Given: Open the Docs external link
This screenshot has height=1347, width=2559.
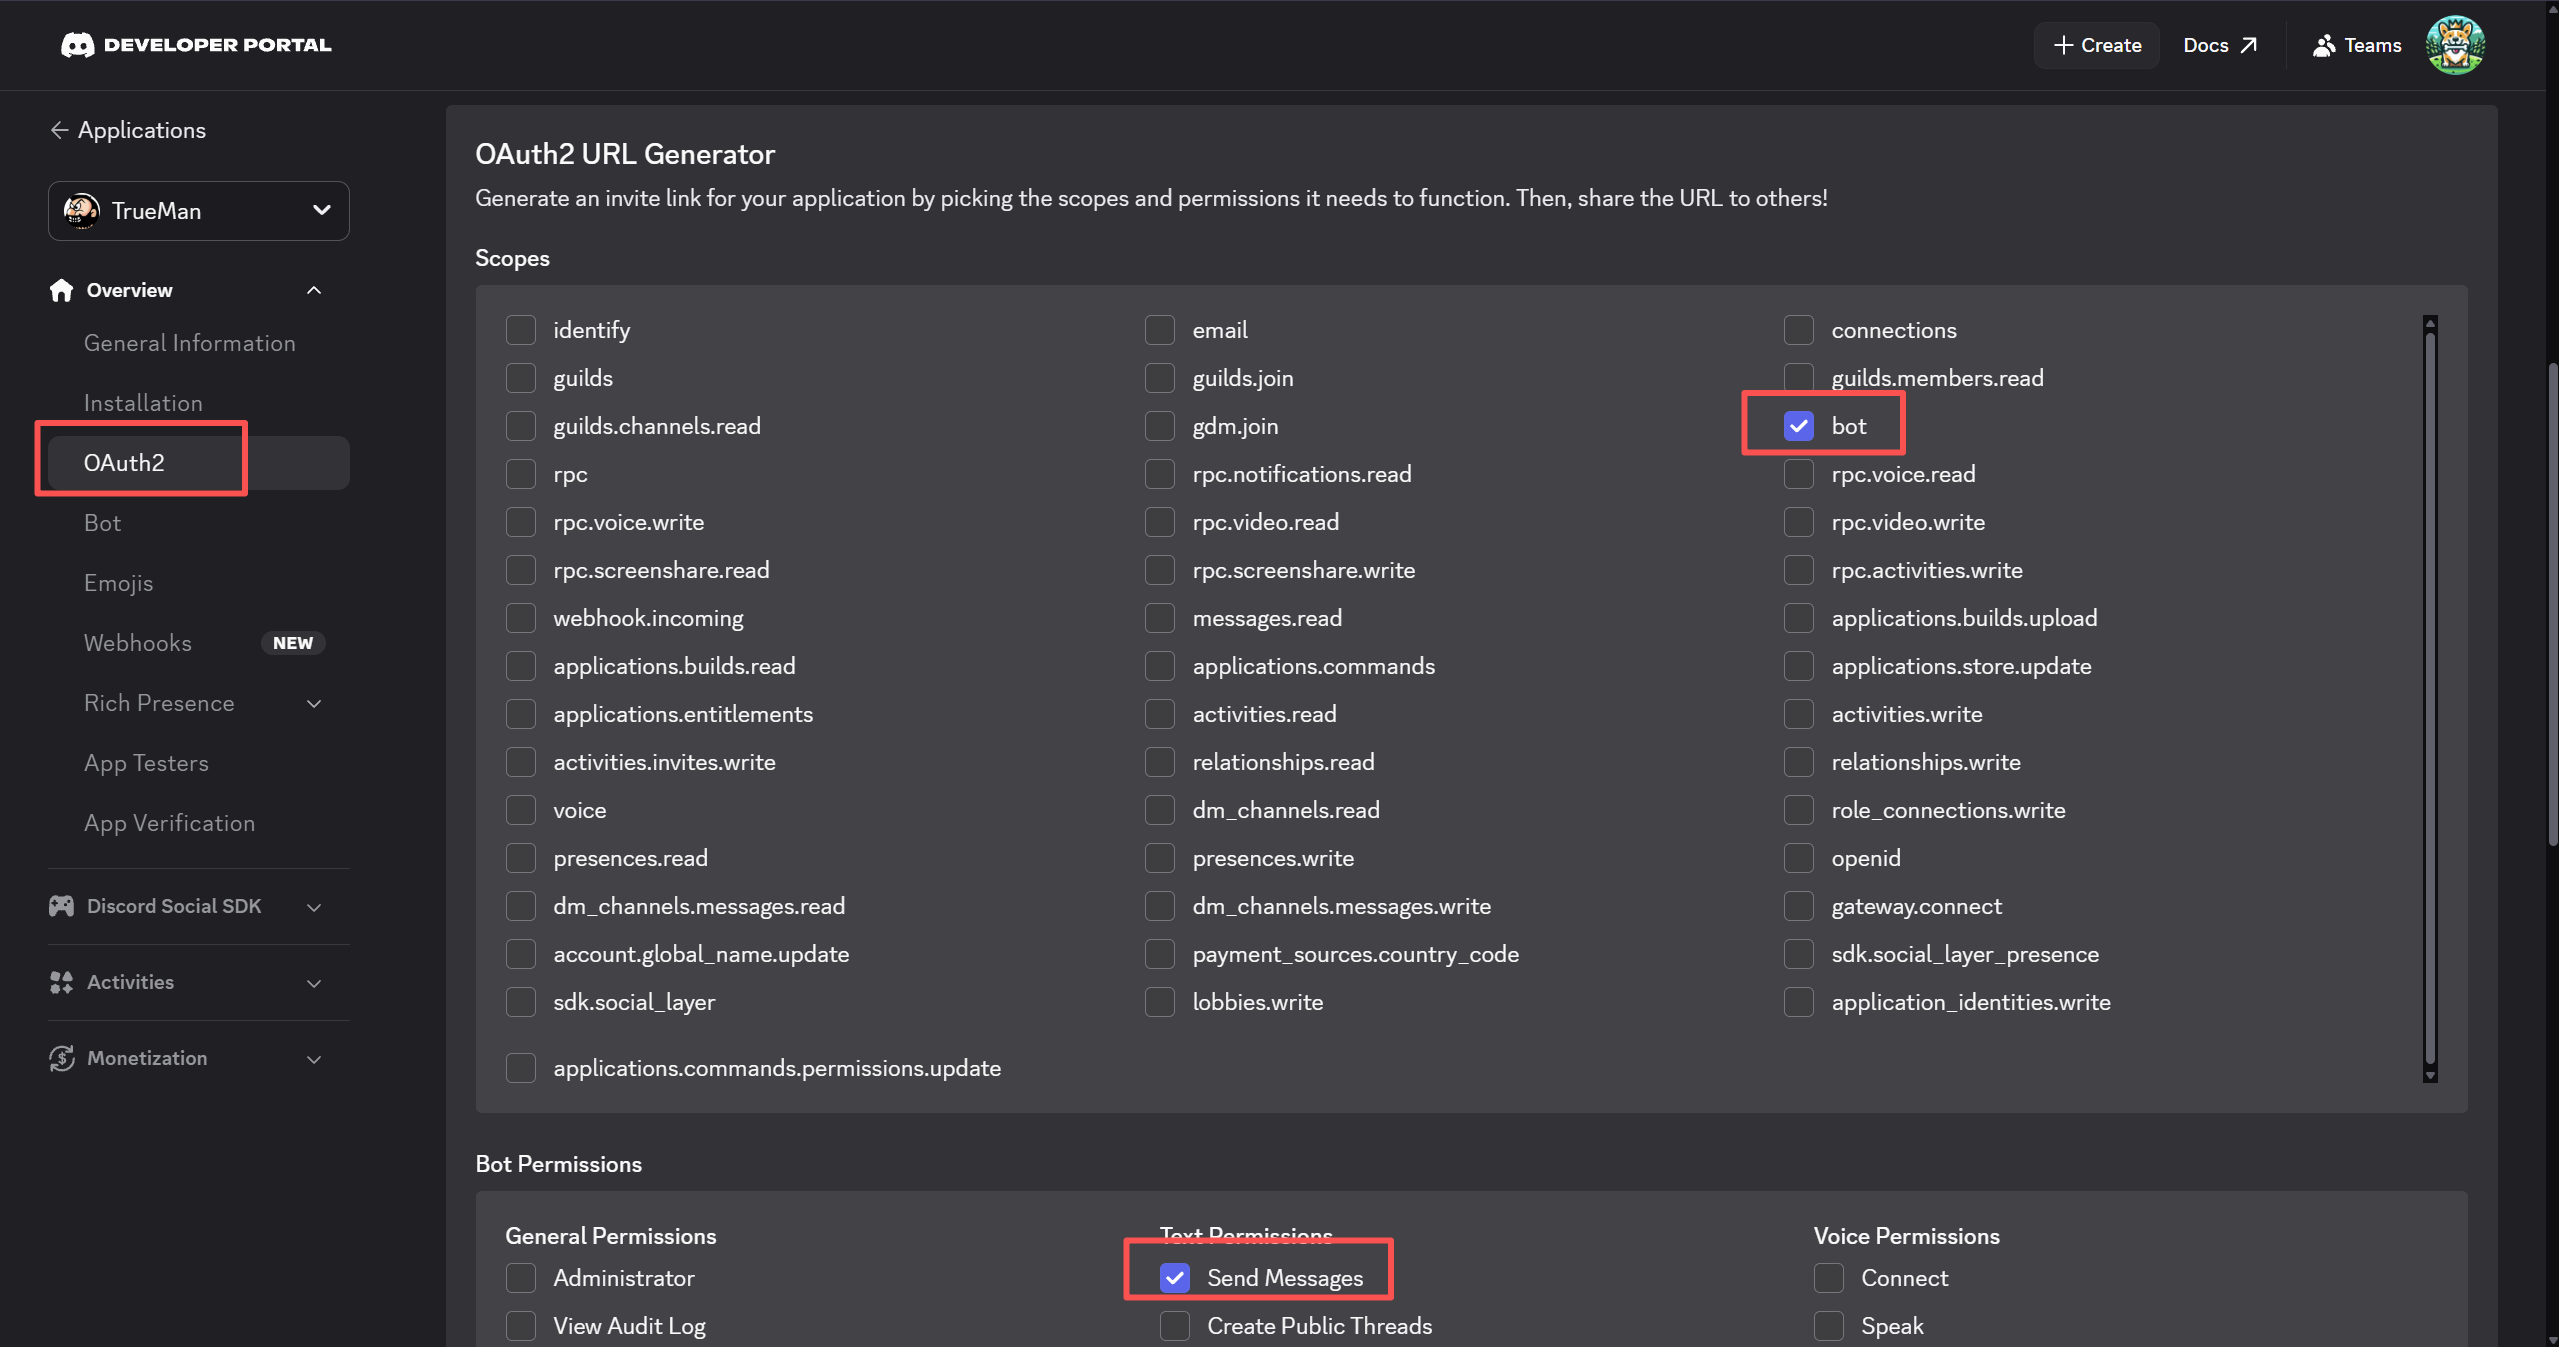Looking at the screenshot, I should click(x=2219, y=45).
